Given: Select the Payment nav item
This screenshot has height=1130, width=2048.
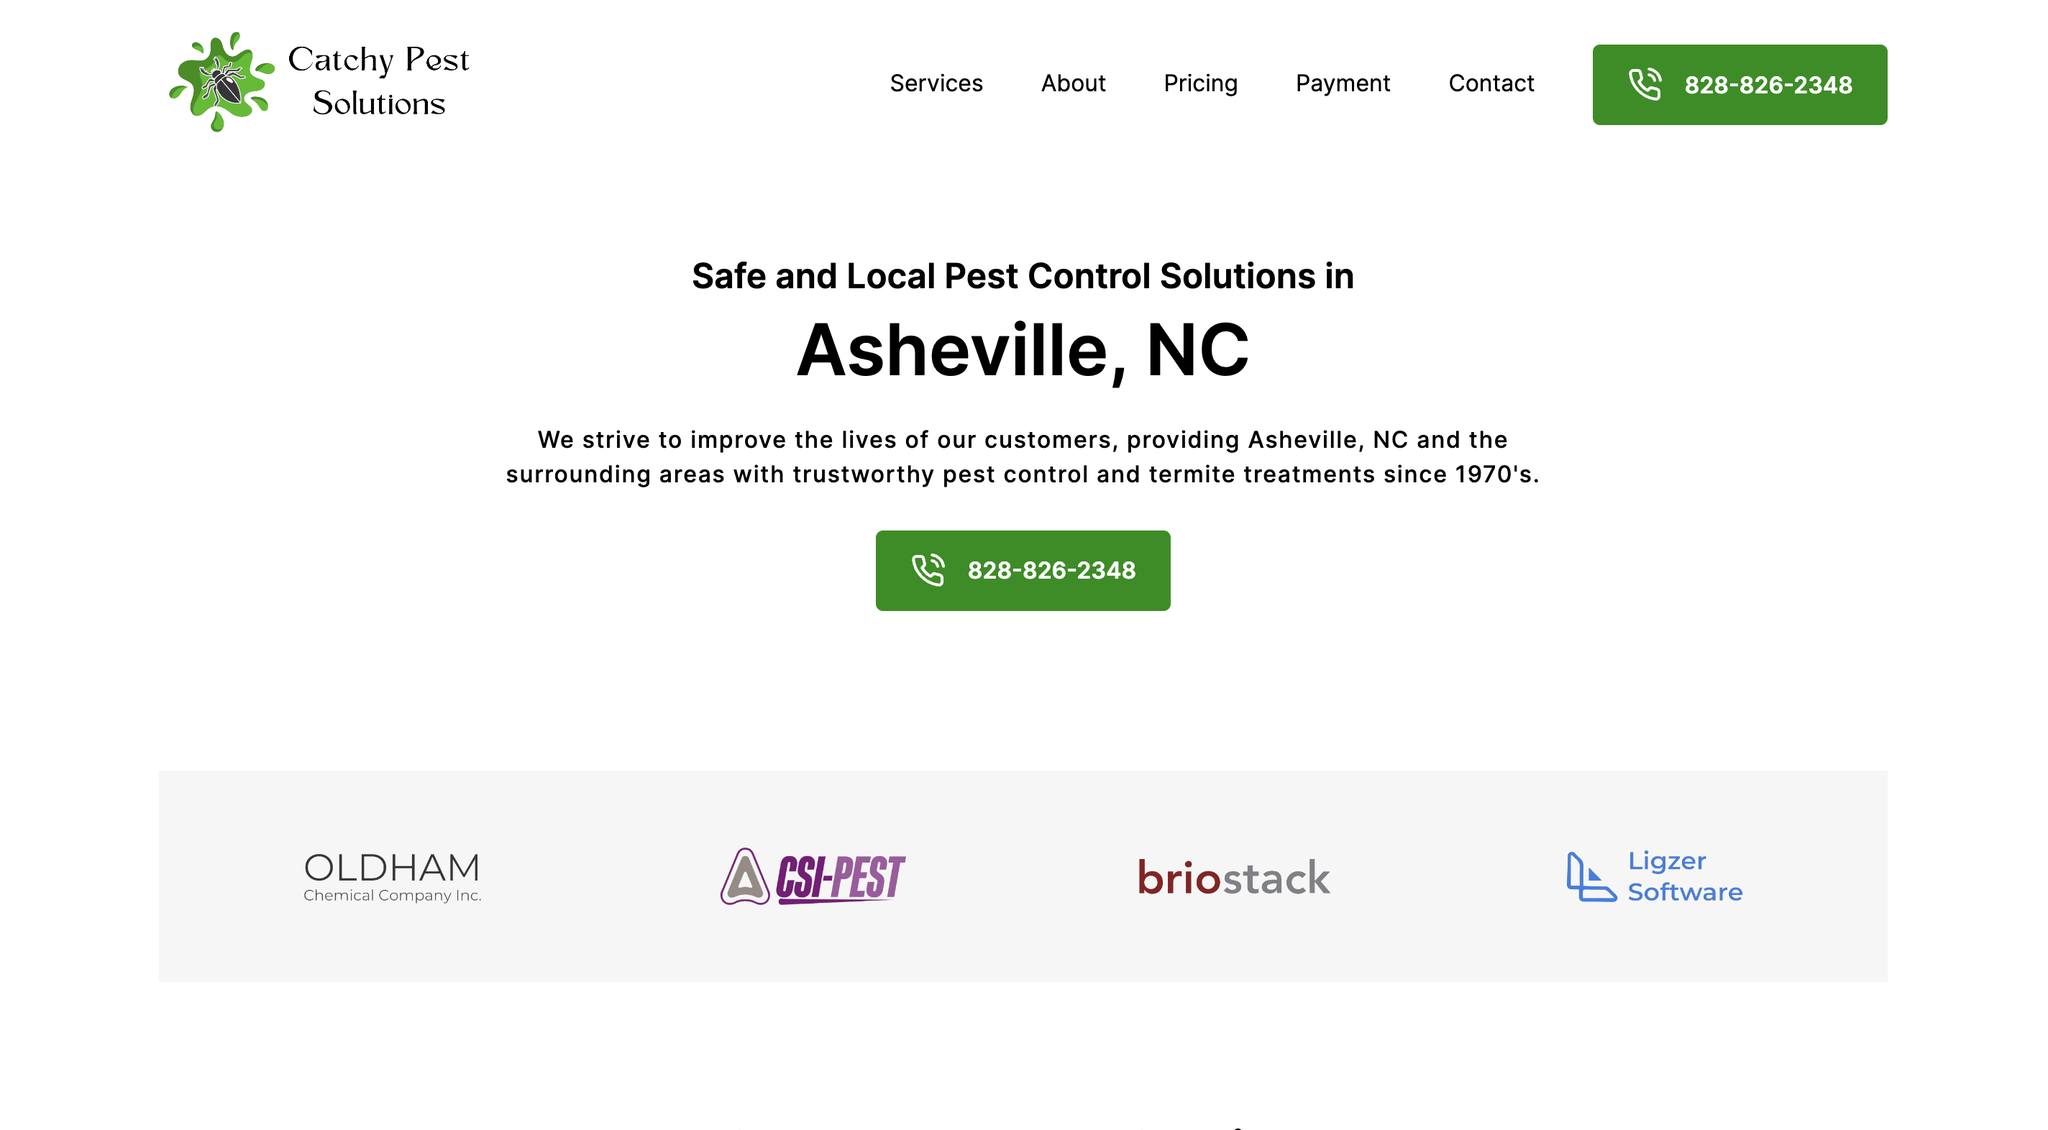Looking at the screenshot, I should (x=1343, y=83).
